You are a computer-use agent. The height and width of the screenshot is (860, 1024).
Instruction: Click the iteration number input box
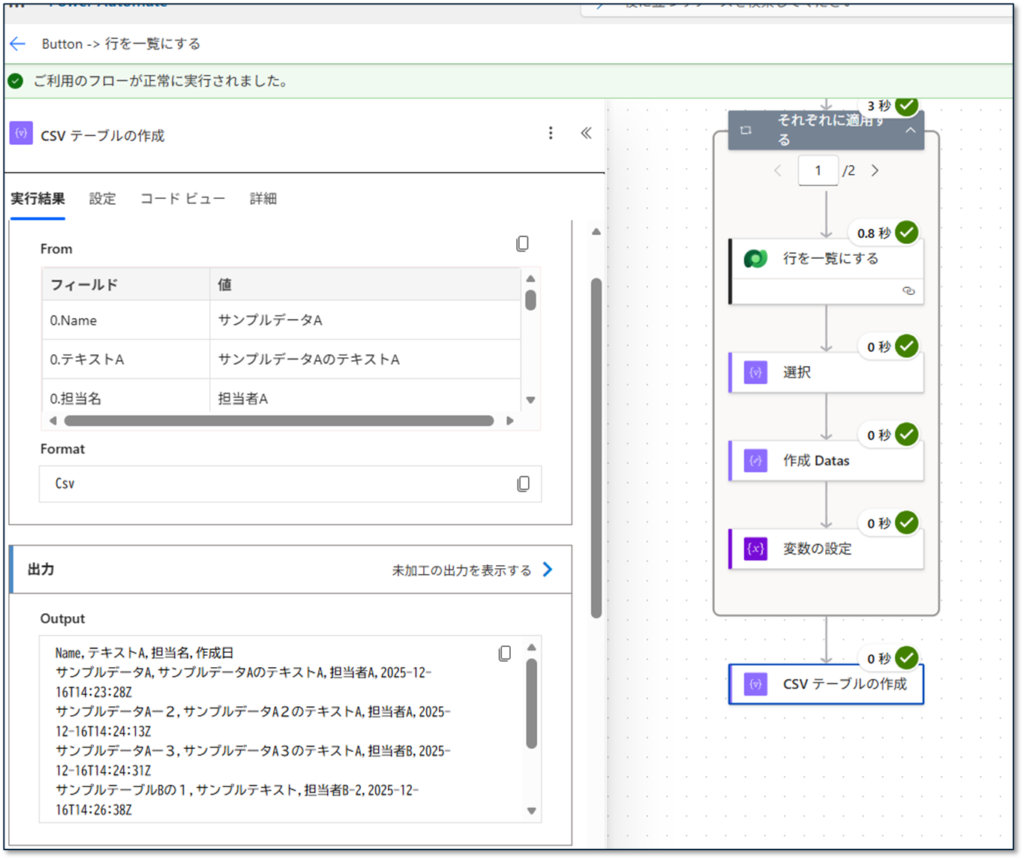click(818, 171)
